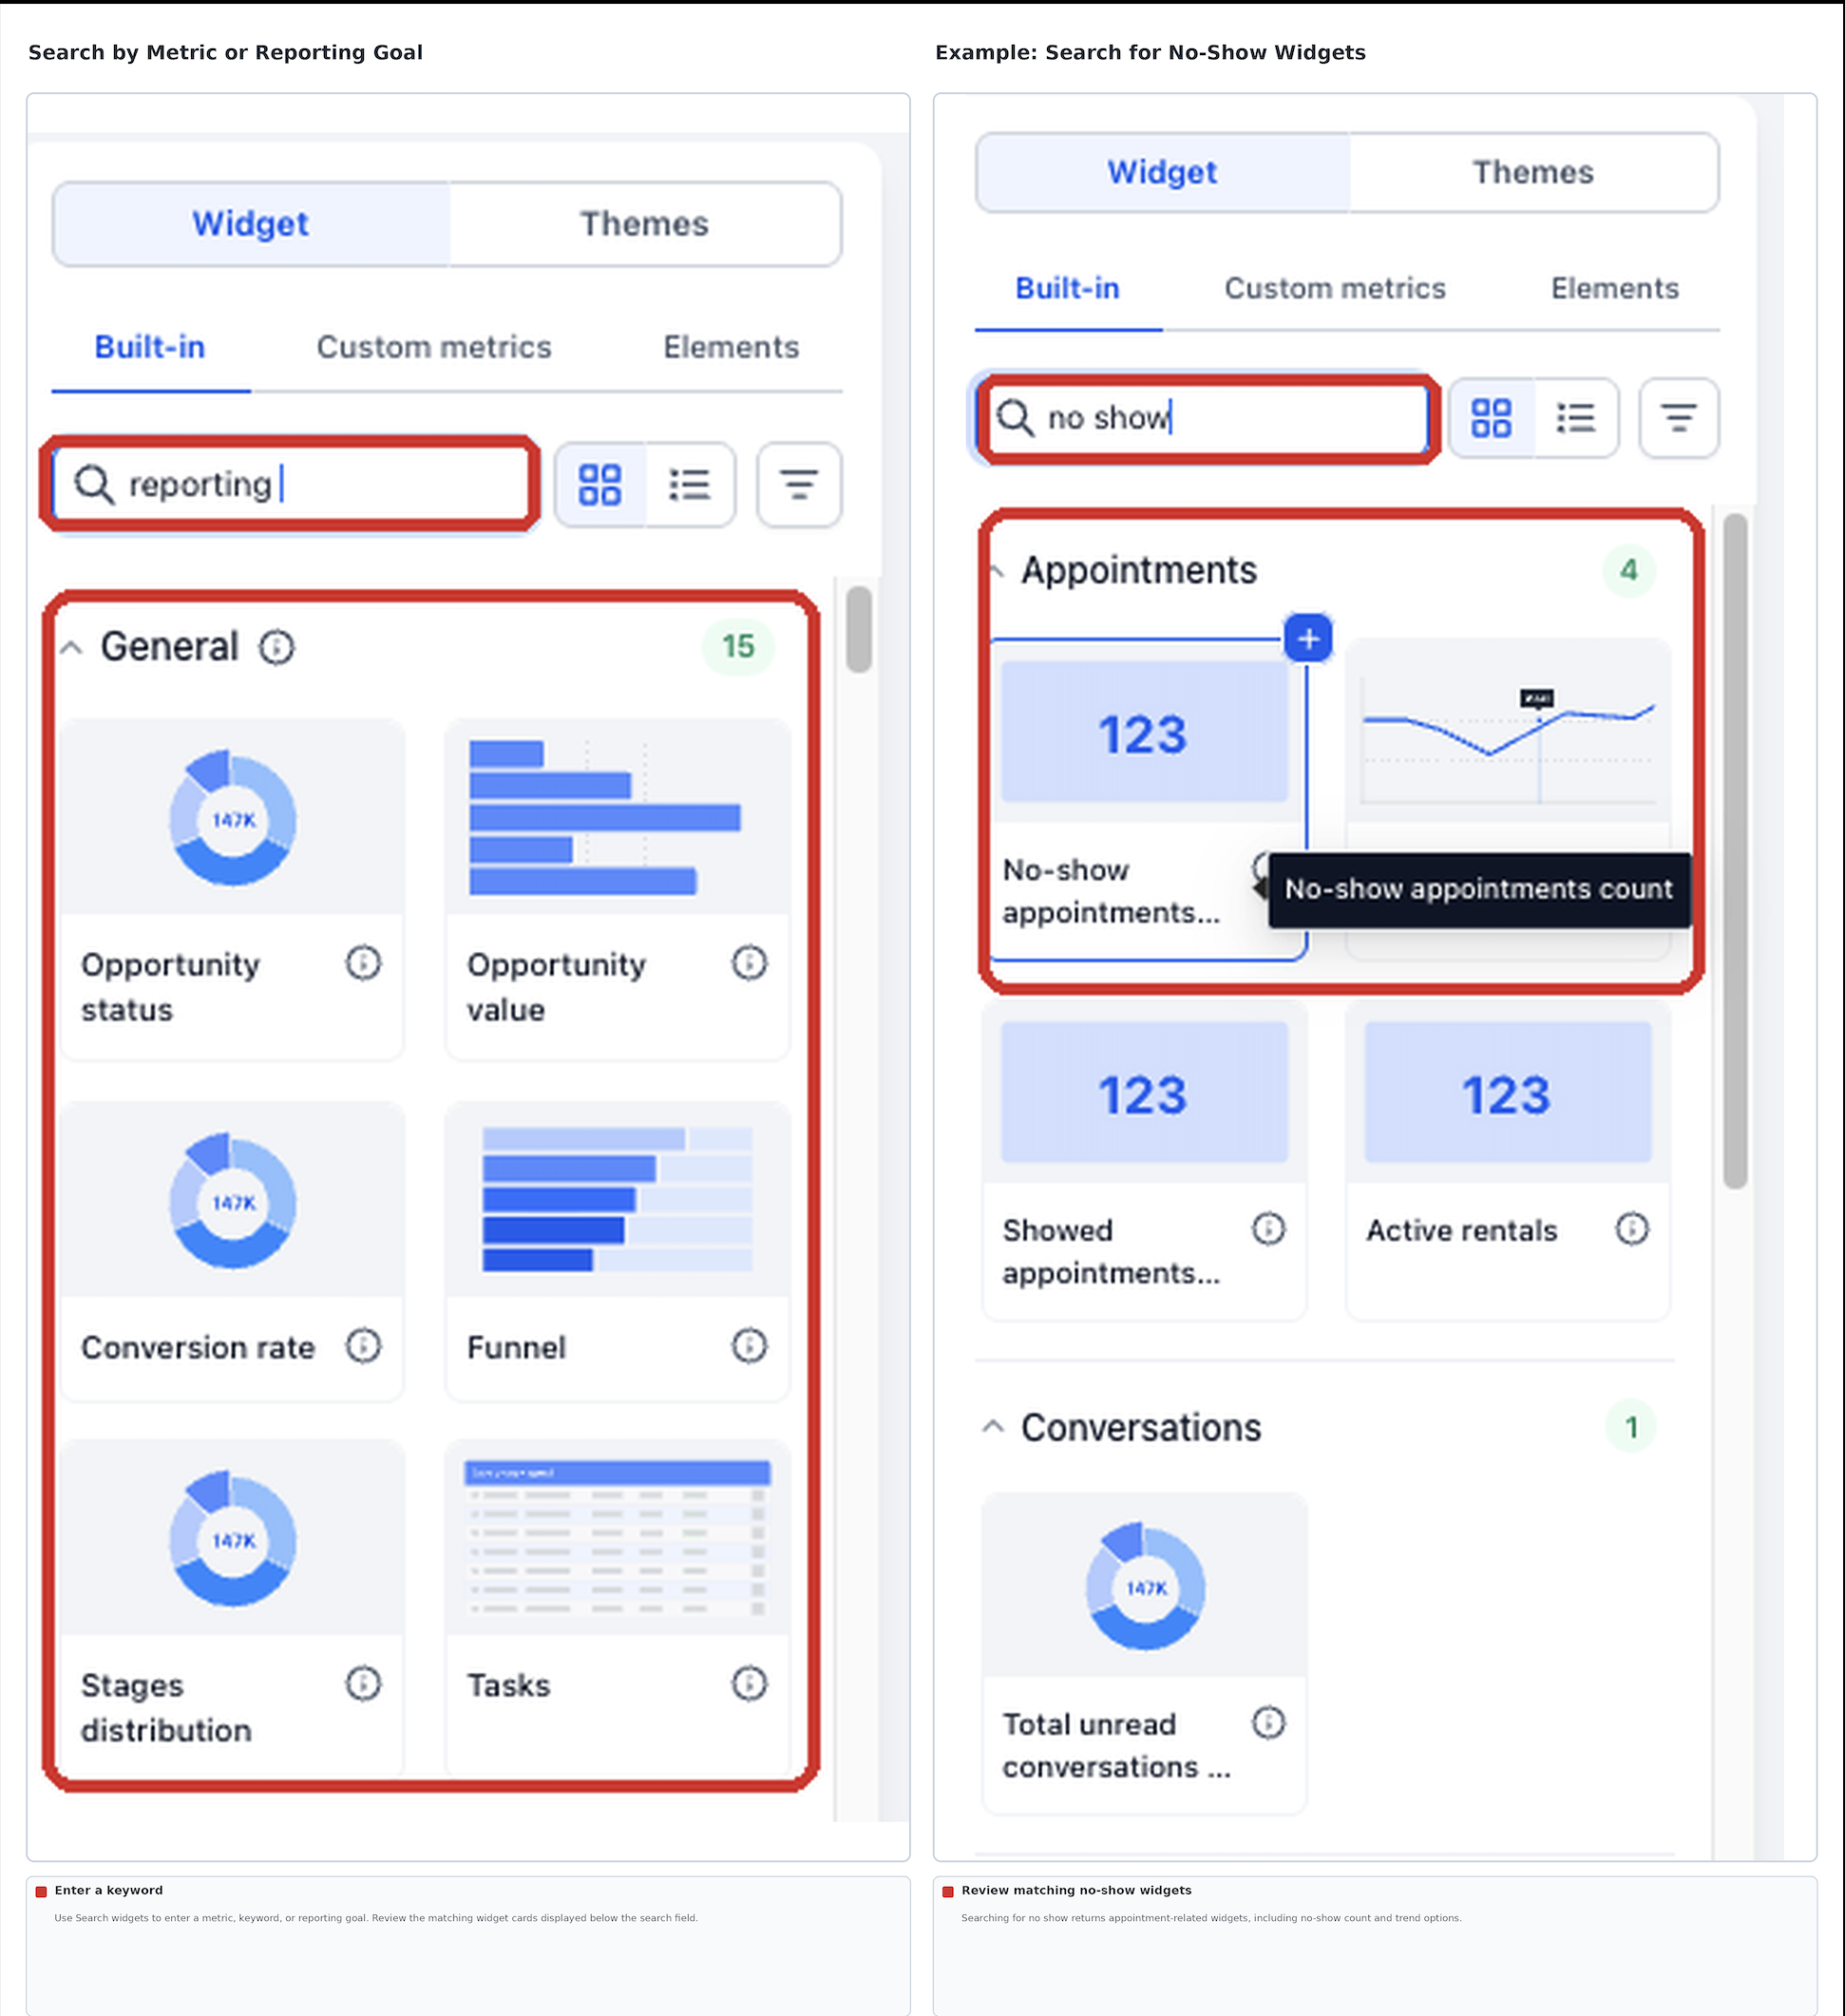
Task: Click search field containing 'reporting'
Action: point(290,484)
